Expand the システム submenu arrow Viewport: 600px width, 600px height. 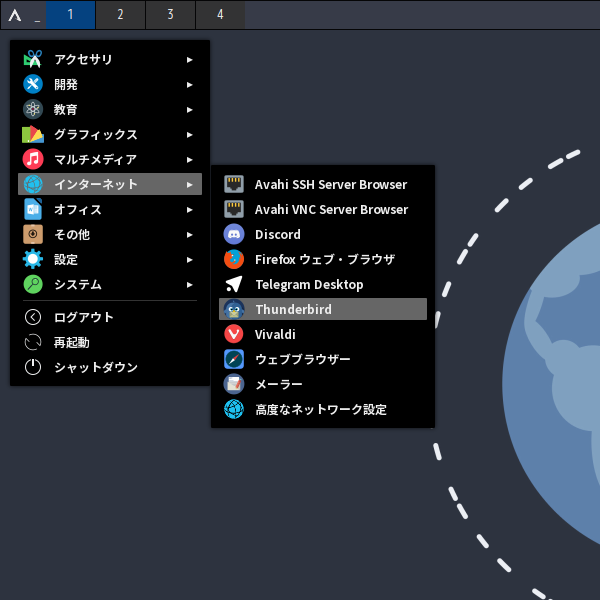[190, 285]
